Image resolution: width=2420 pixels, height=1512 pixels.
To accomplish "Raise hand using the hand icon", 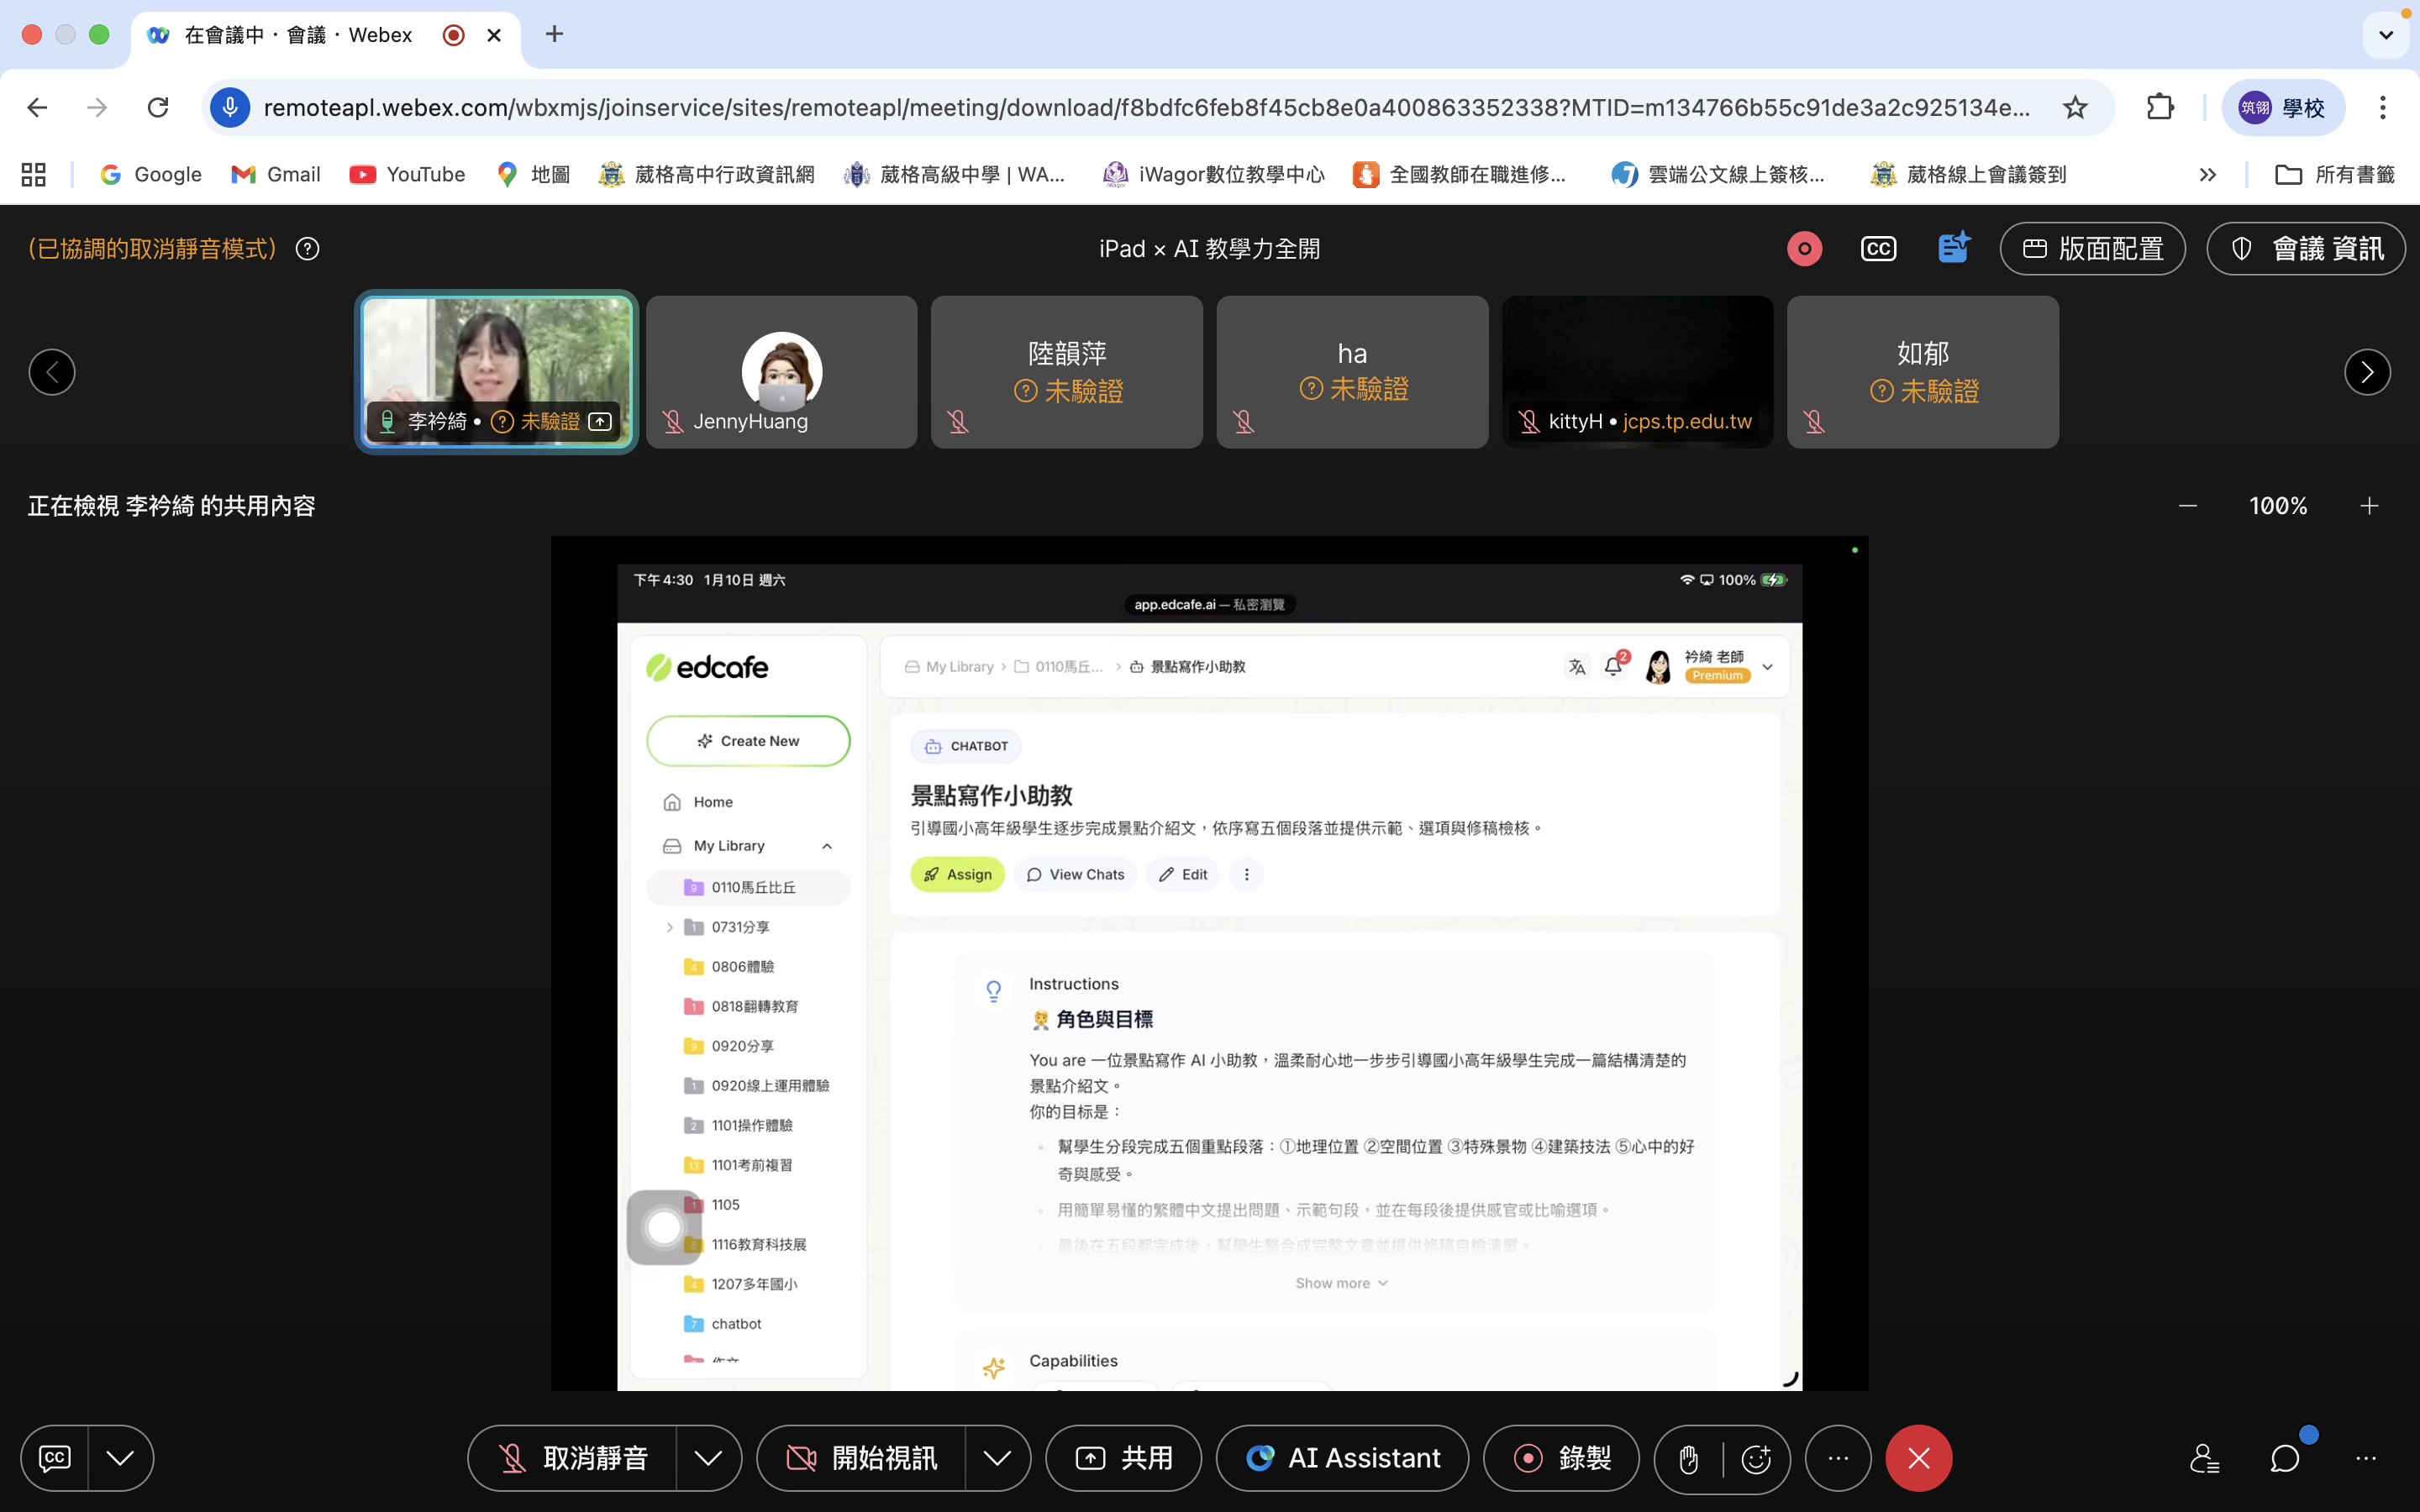I will (x=1689, y=1459).
